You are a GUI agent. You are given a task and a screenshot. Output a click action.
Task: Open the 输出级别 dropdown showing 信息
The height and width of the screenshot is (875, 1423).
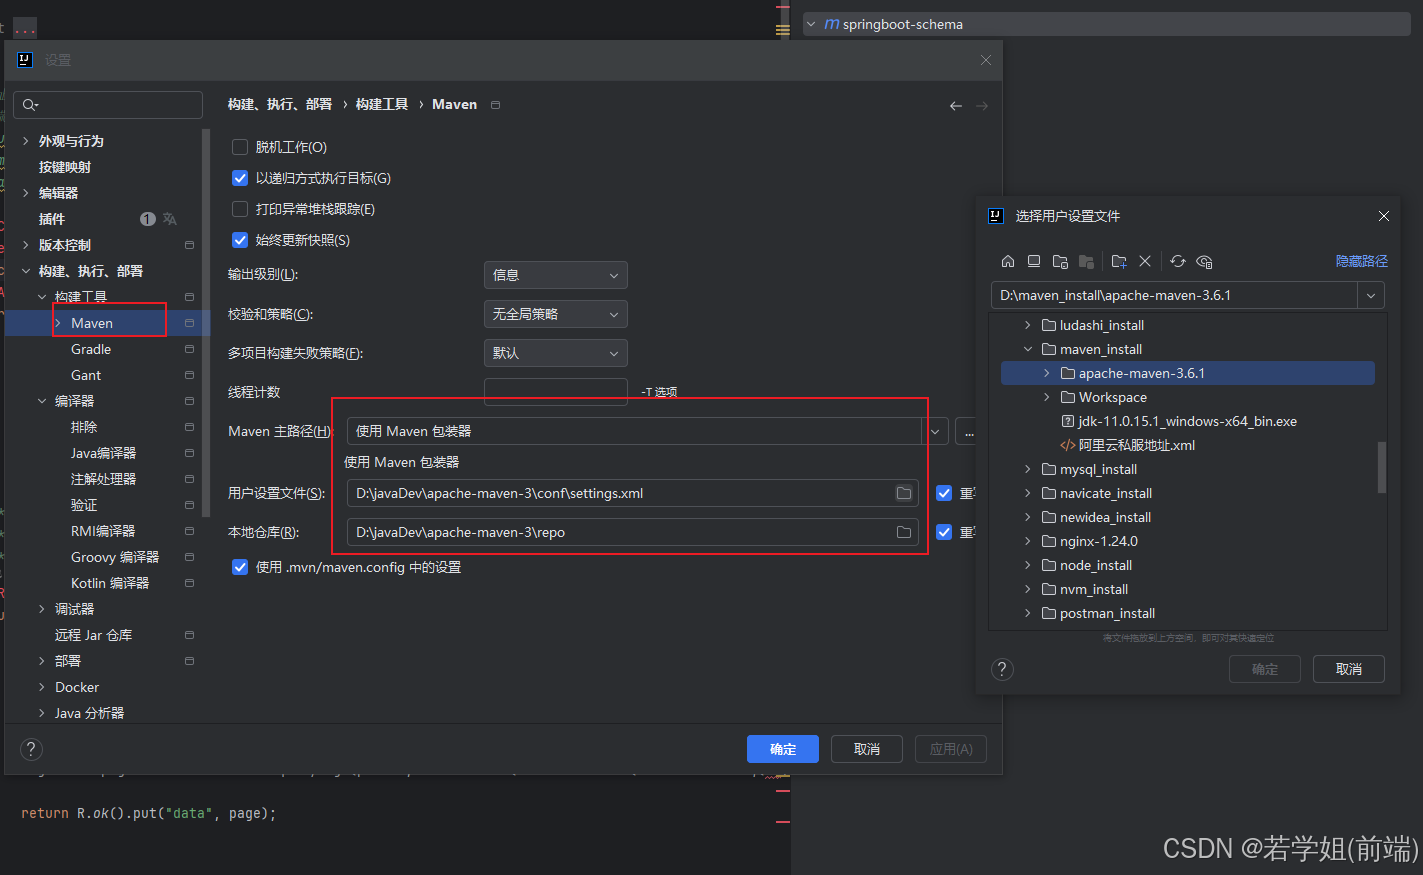(555, 275)
